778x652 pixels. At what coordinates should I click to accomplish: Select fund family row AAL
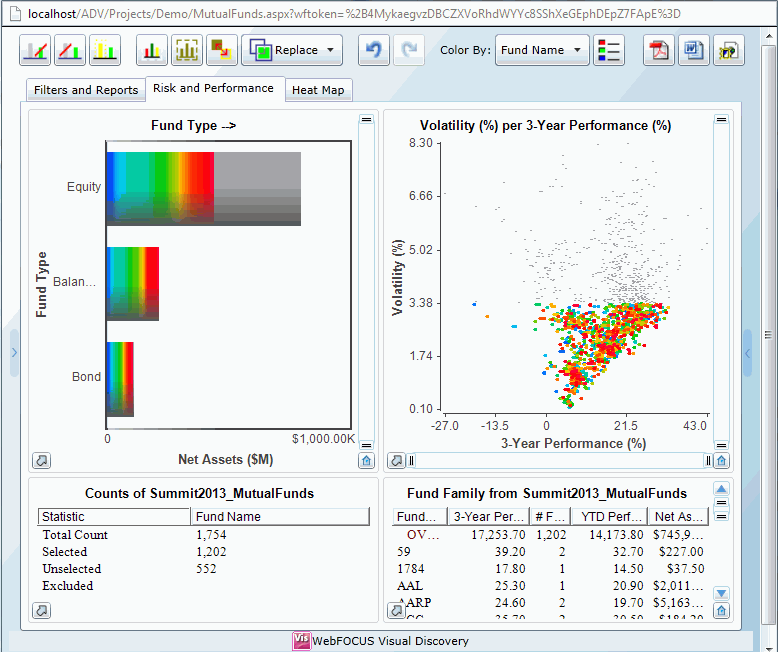[551, 586]
